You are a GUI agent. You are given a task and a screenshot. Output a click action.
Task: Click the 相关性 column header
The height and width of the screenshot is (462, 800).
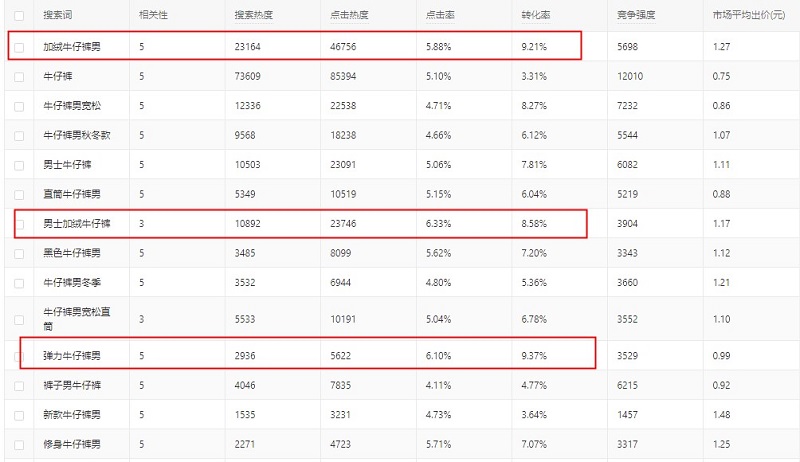click(x=152, y=16)
